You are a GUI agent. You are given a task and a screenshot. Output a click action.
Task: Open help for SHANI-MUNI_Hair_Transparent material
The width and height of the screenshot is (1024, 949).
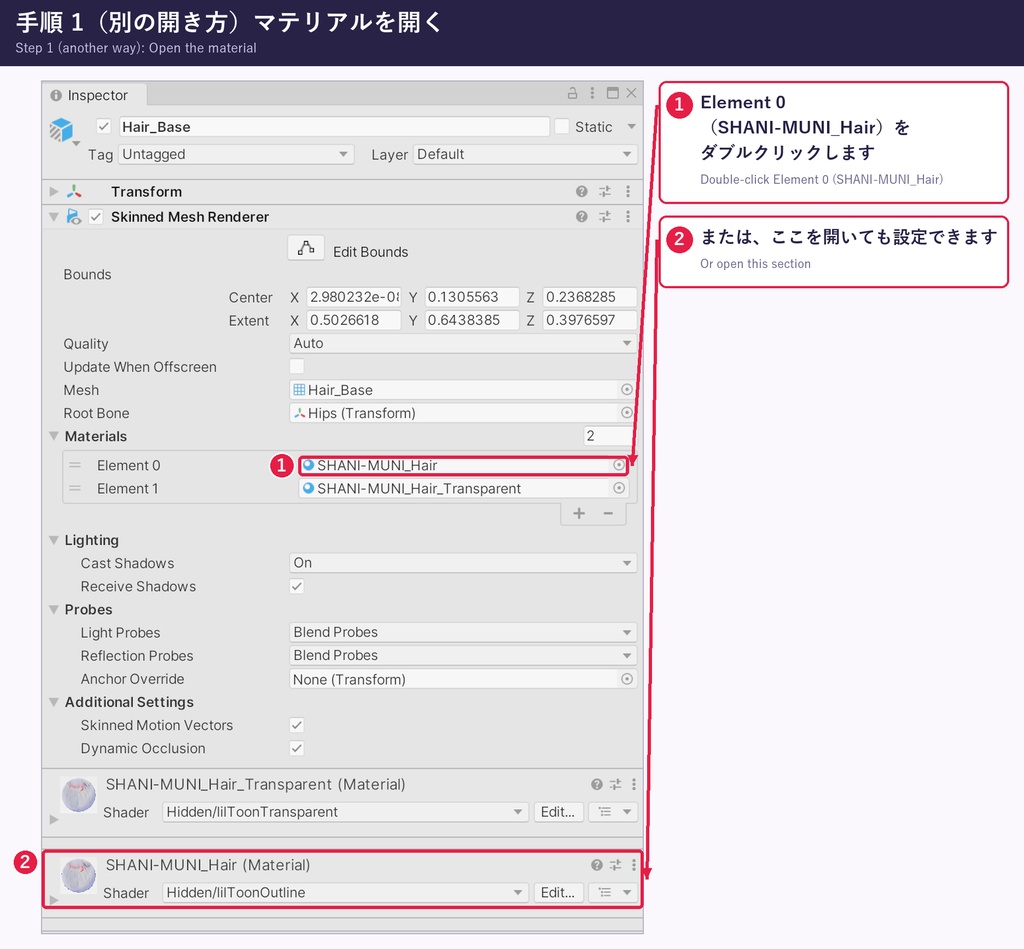click(596, 784)
